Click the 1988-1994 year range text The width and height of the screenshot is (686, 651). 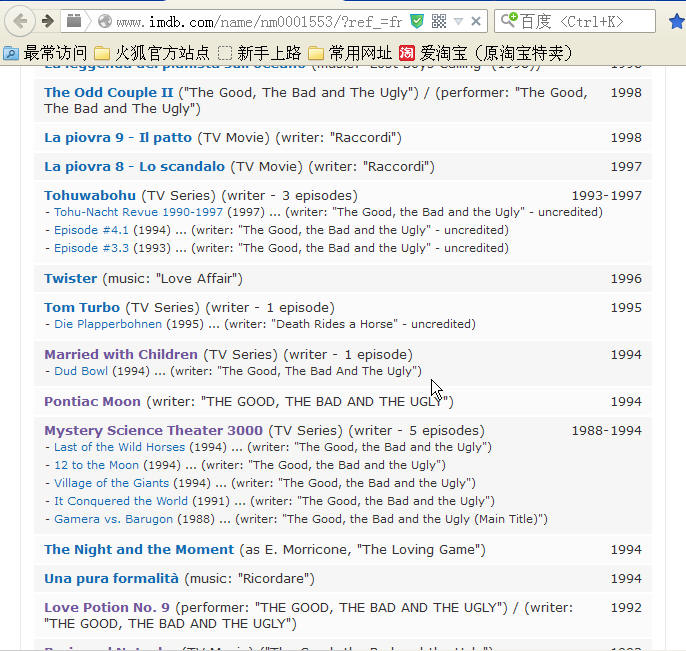tap(606, 430)
